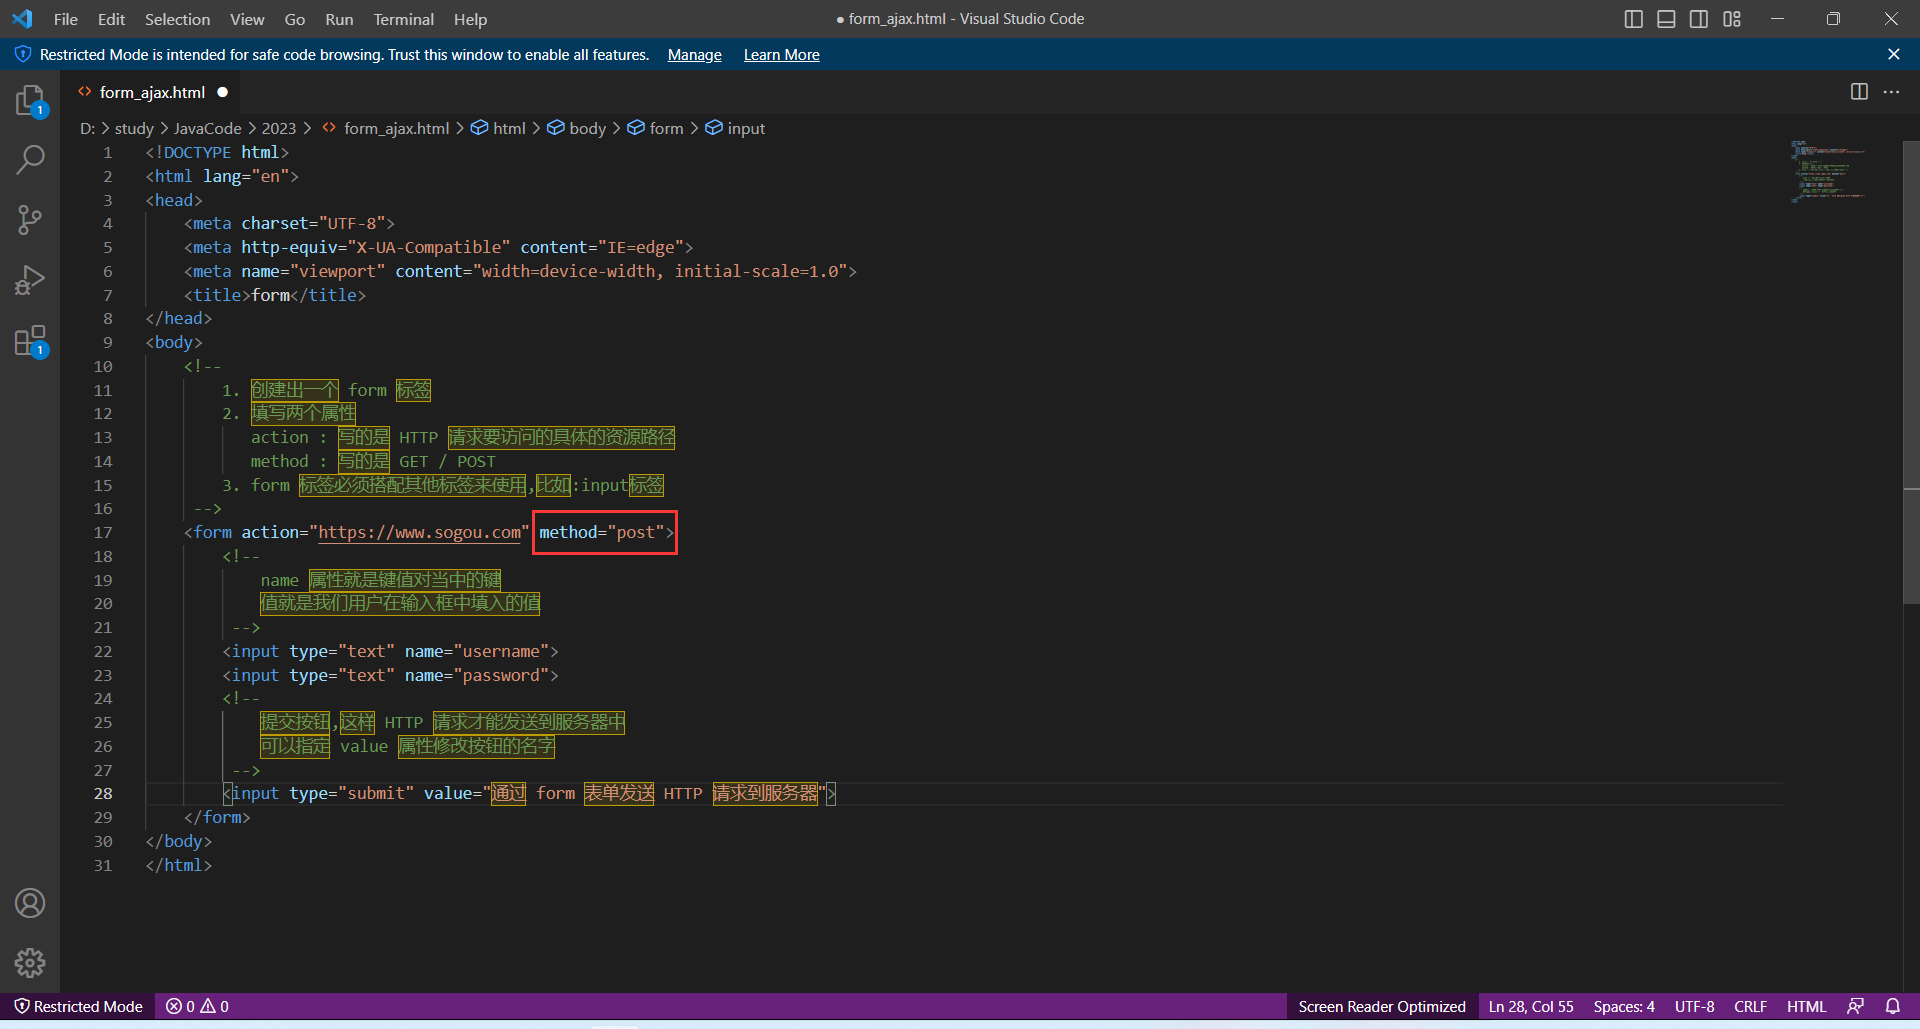
Task: Toggle Primary Side Bar layout icon
Action: [1633, 19]
